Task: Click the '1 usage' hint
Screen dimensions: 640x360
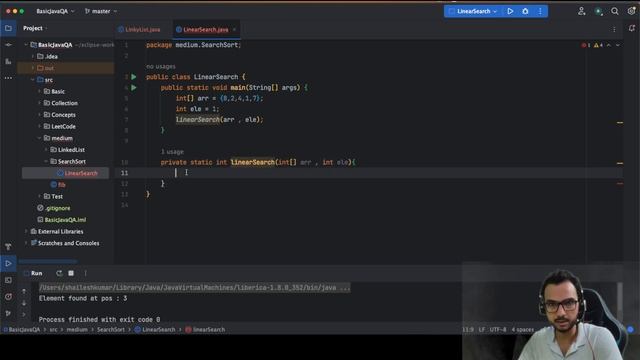Action: point(172,152)
